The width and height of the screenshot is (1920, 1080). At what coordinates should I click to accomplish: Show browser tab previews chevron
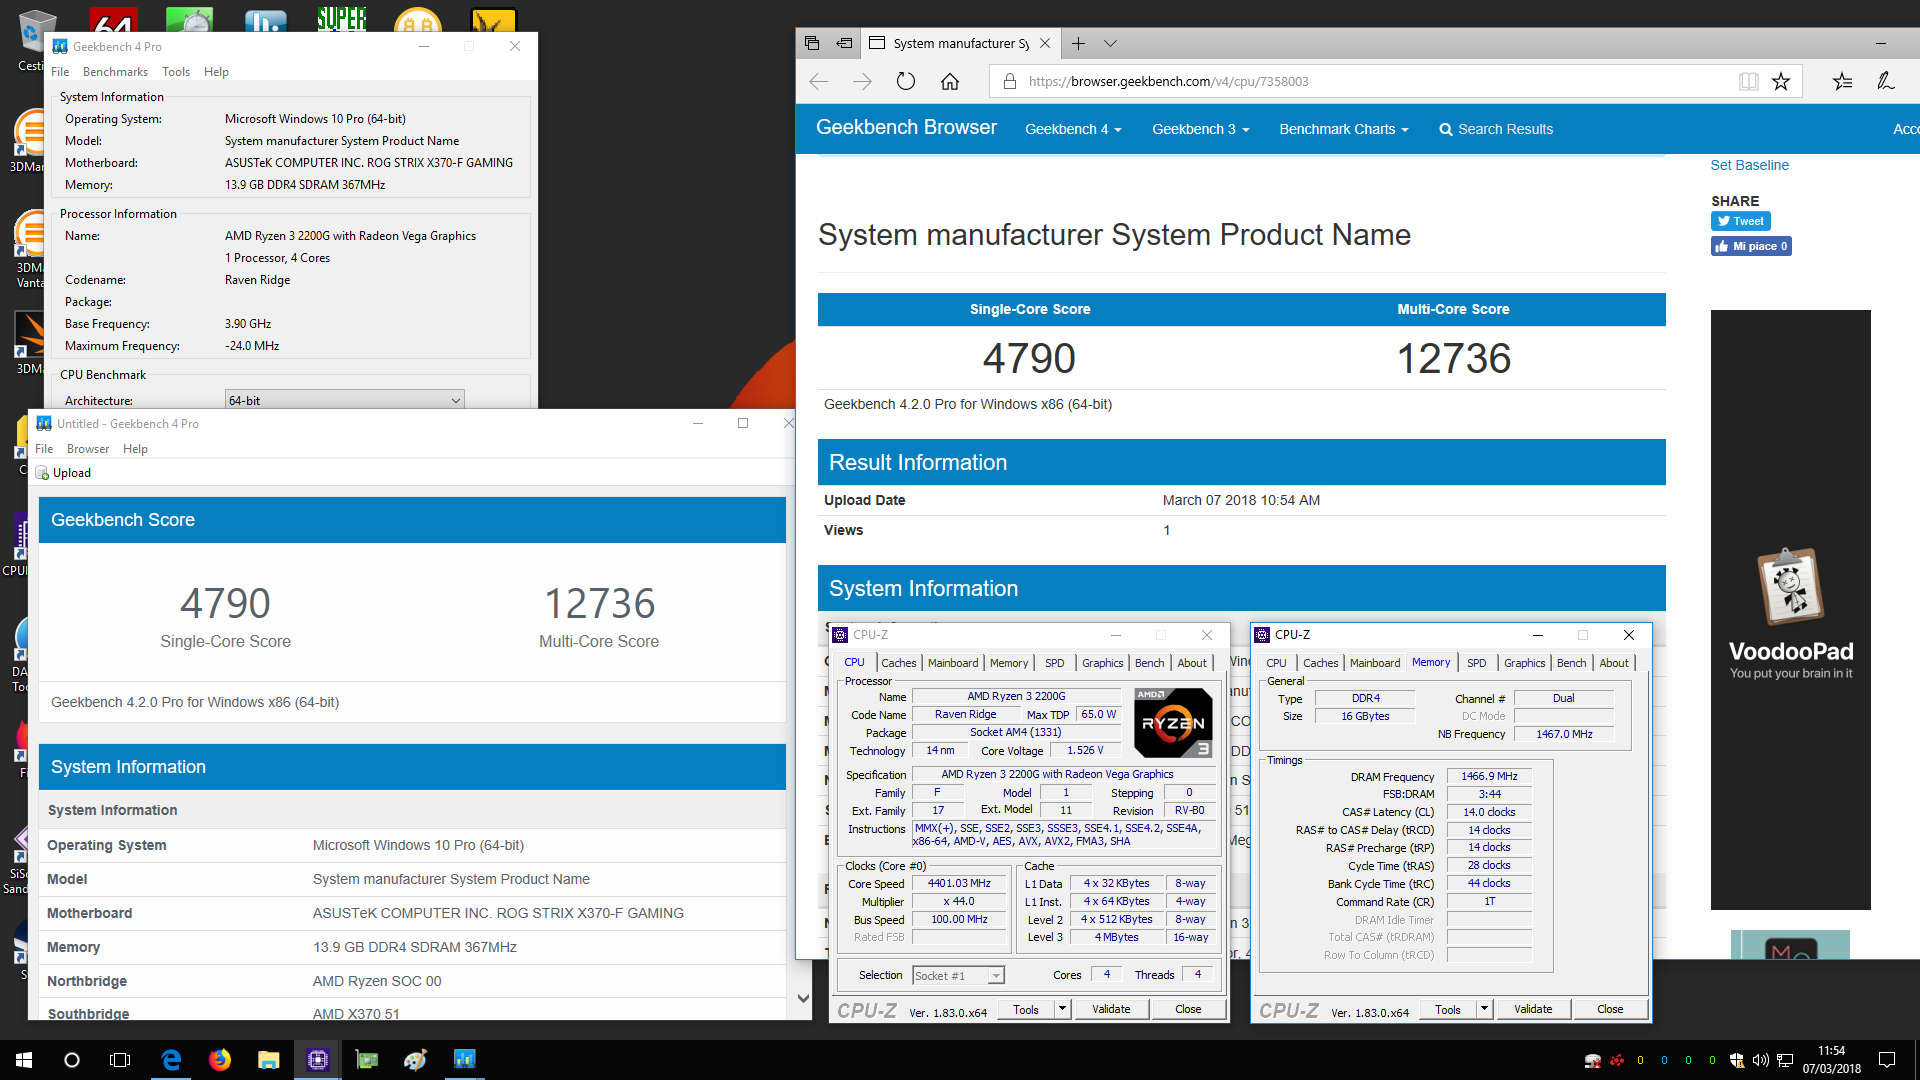[x=1110, y=43]
